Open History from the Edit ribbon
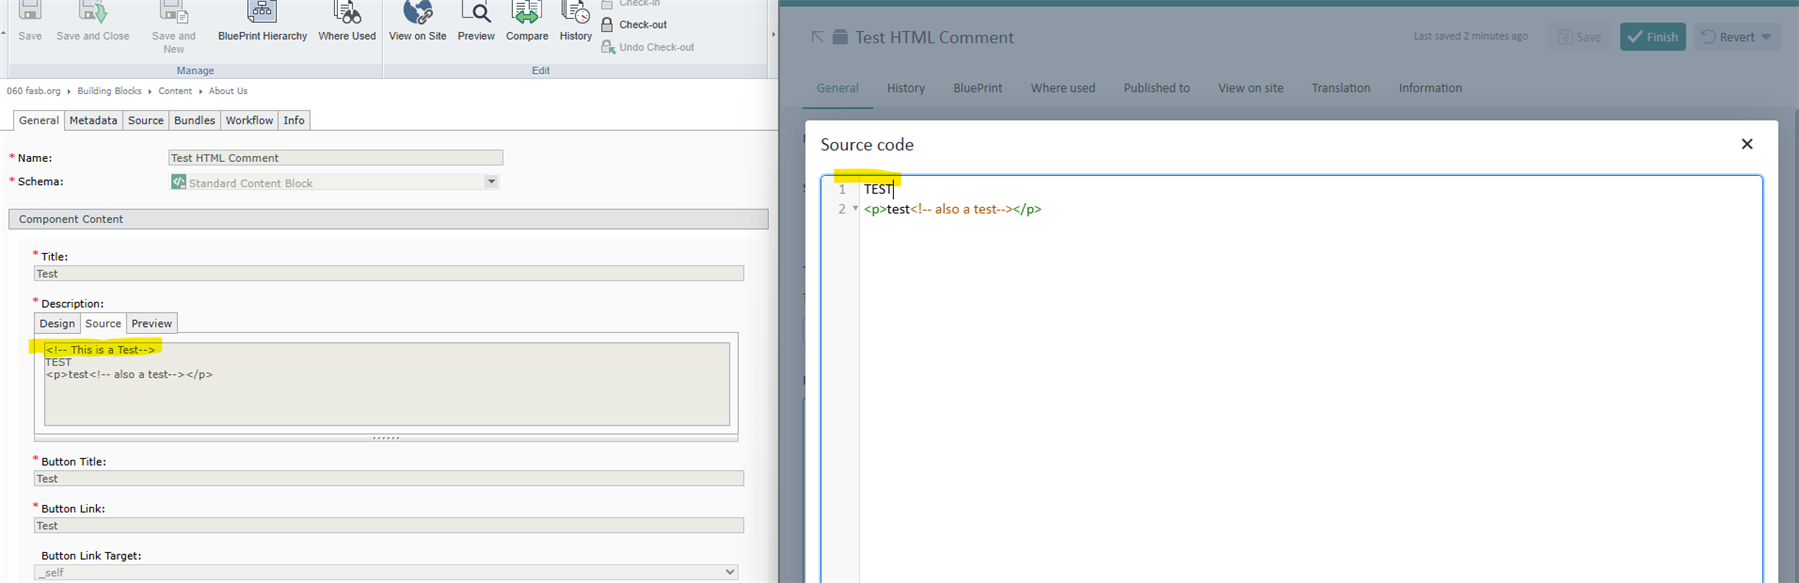This screenshot has width=1799, height=583. click(x=575, y=21)
